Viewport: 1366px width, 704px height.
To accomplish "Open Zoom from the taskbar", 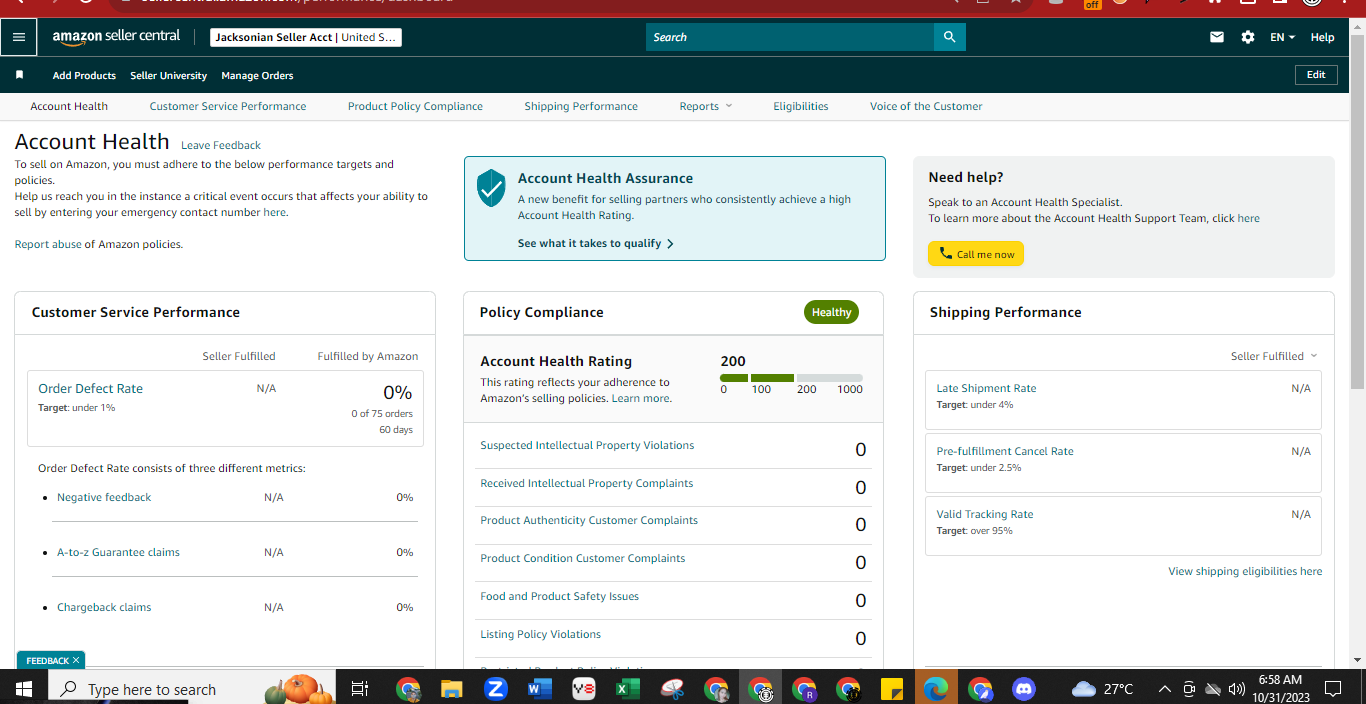I will (x=496, y=689).
